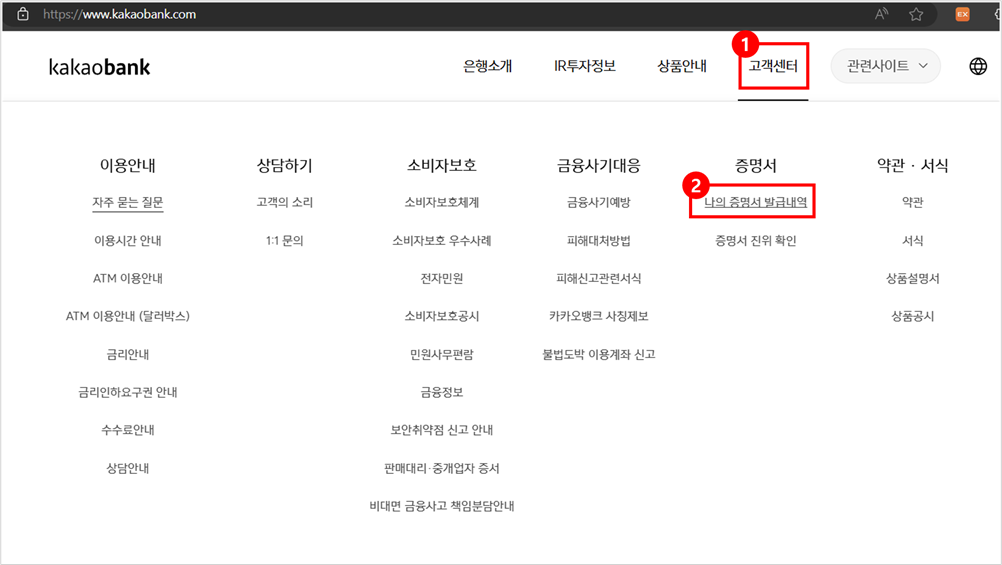Viewport: 1002px width, 565px height.
Task: Open 피해신고관련서식 link
Action: (599, 278)
